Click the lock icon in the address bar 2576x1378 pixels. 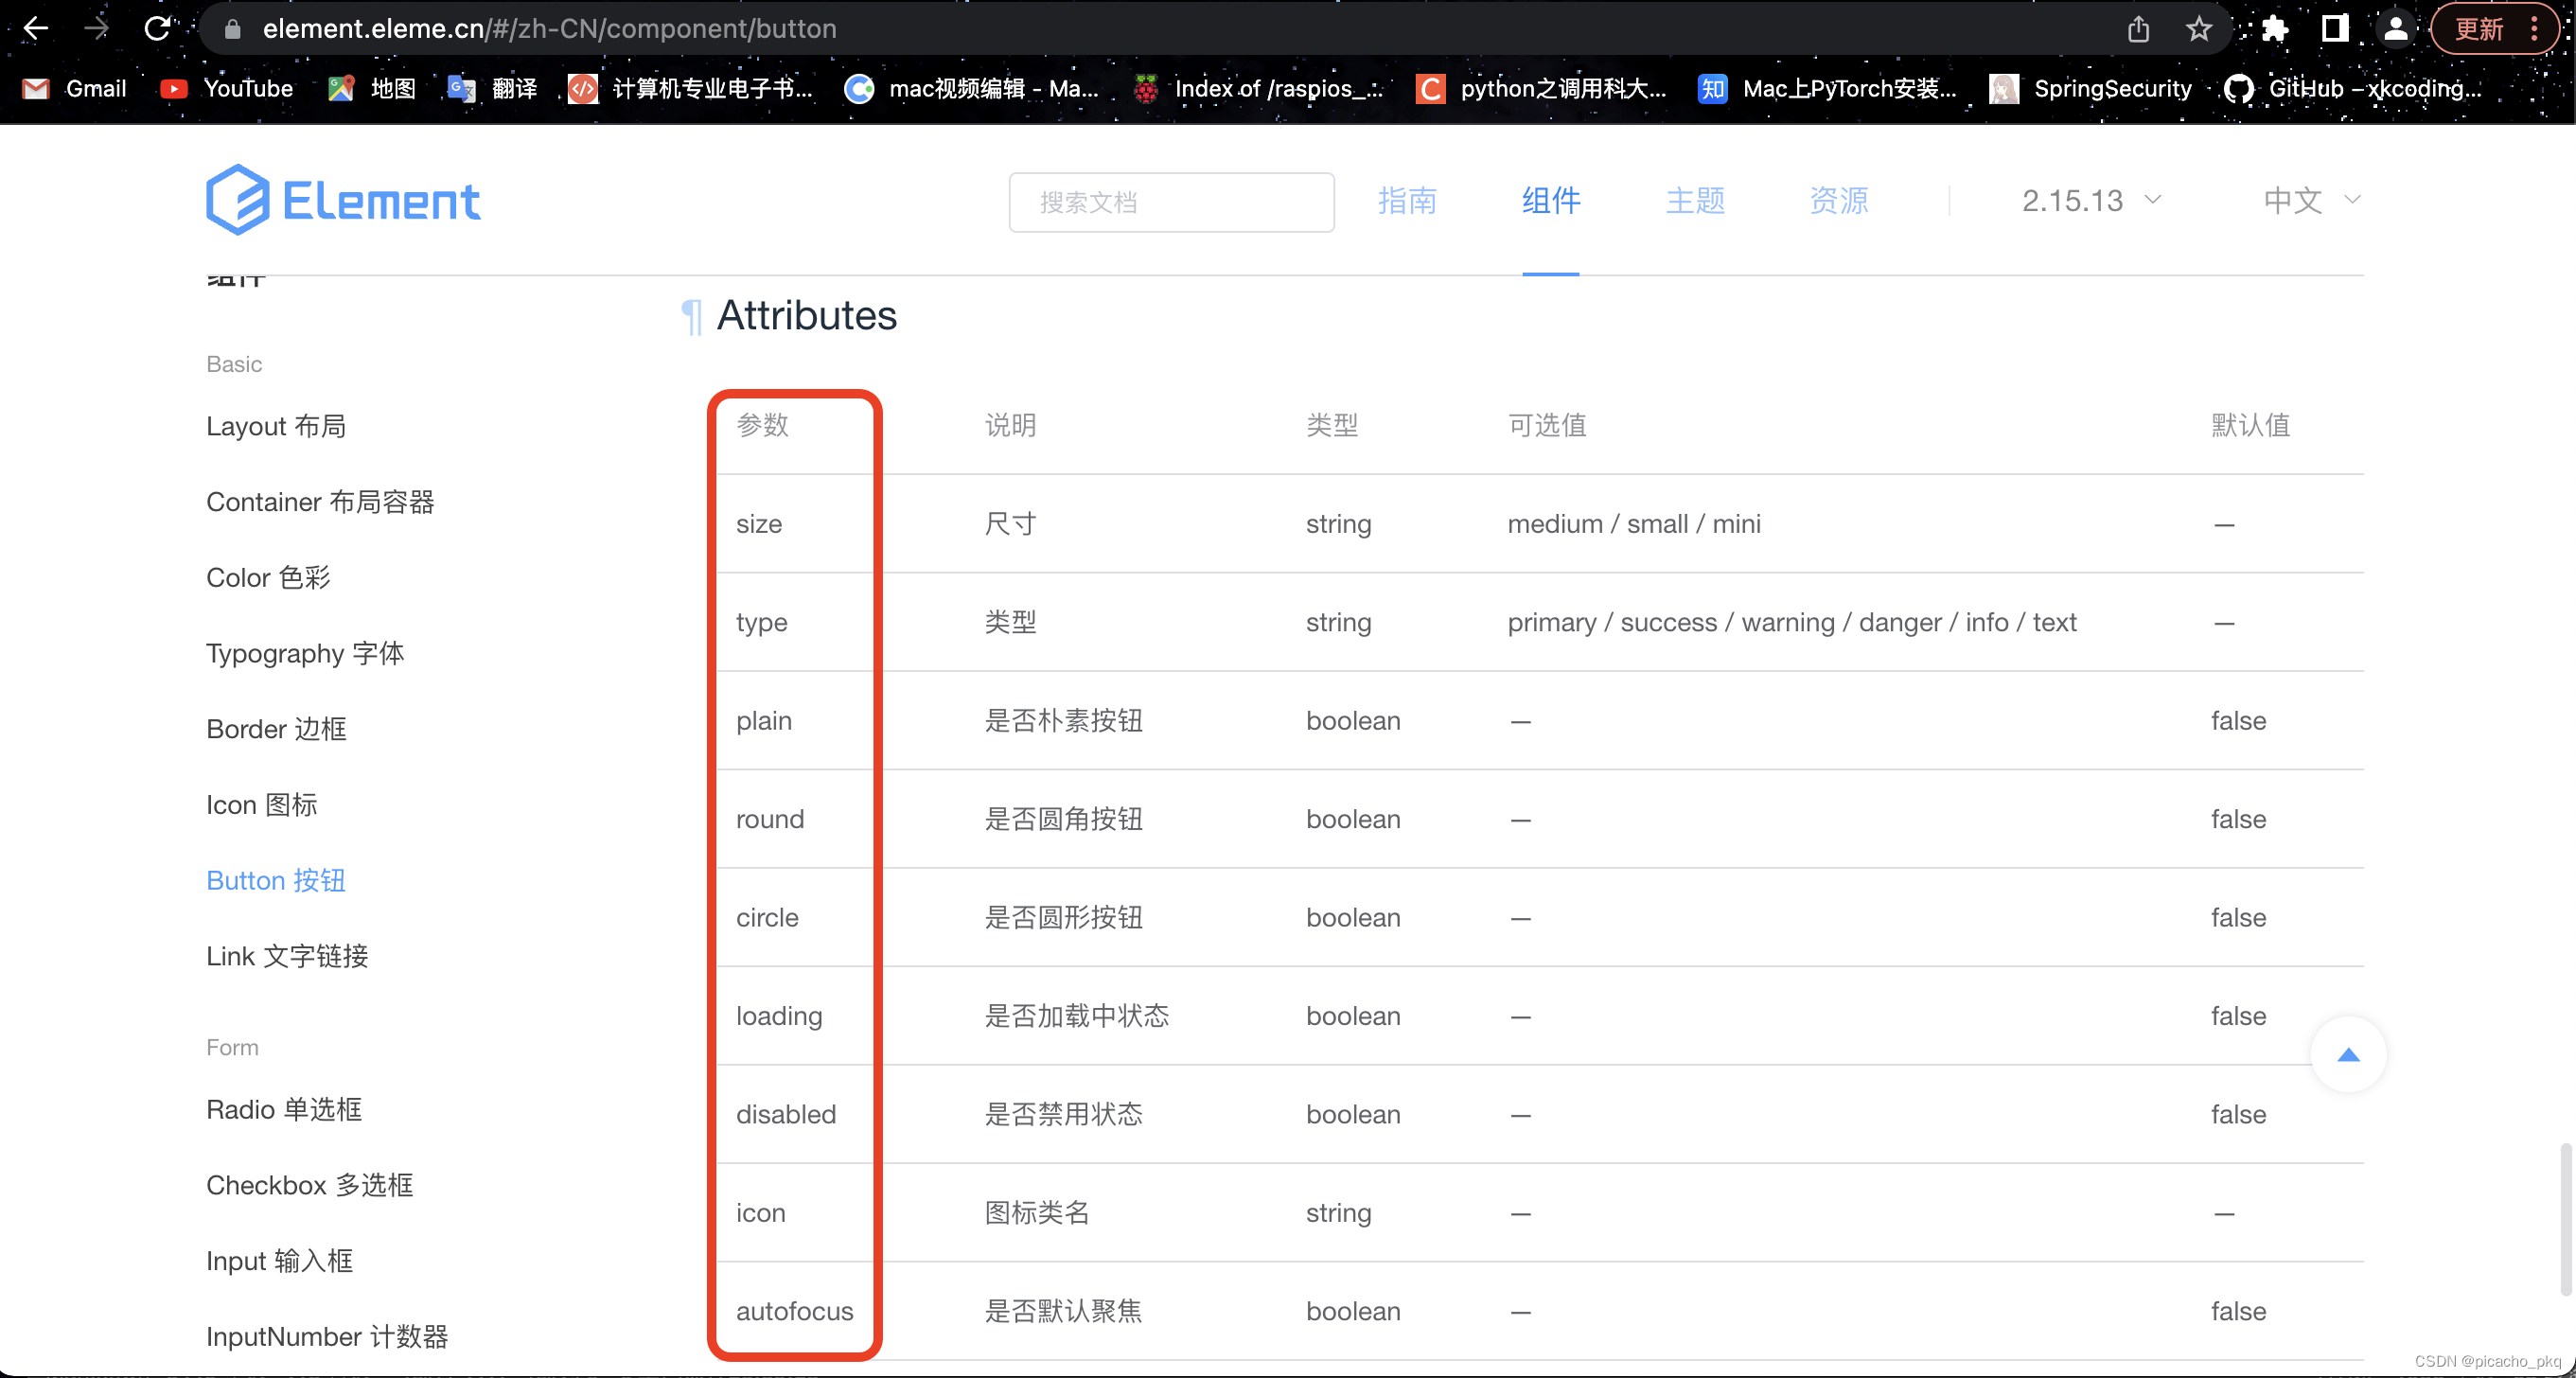coord(232,29)
